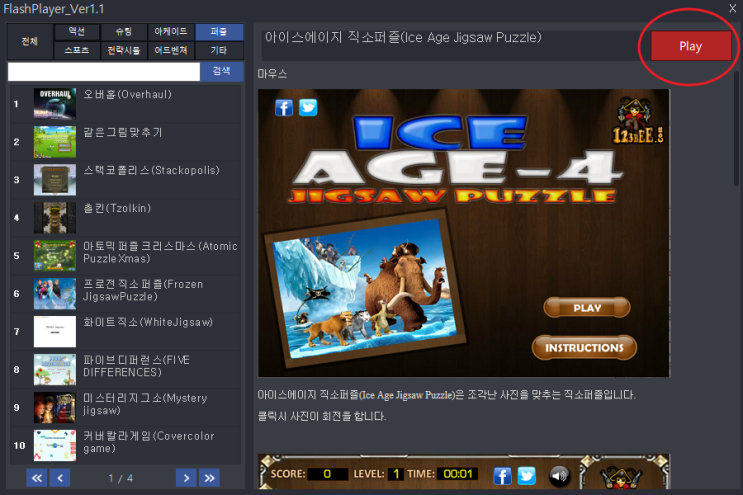The height and width of the screenshot is (495, 743).
Task: Choose the 퍼즐 category tab
Action: [219, 32]
